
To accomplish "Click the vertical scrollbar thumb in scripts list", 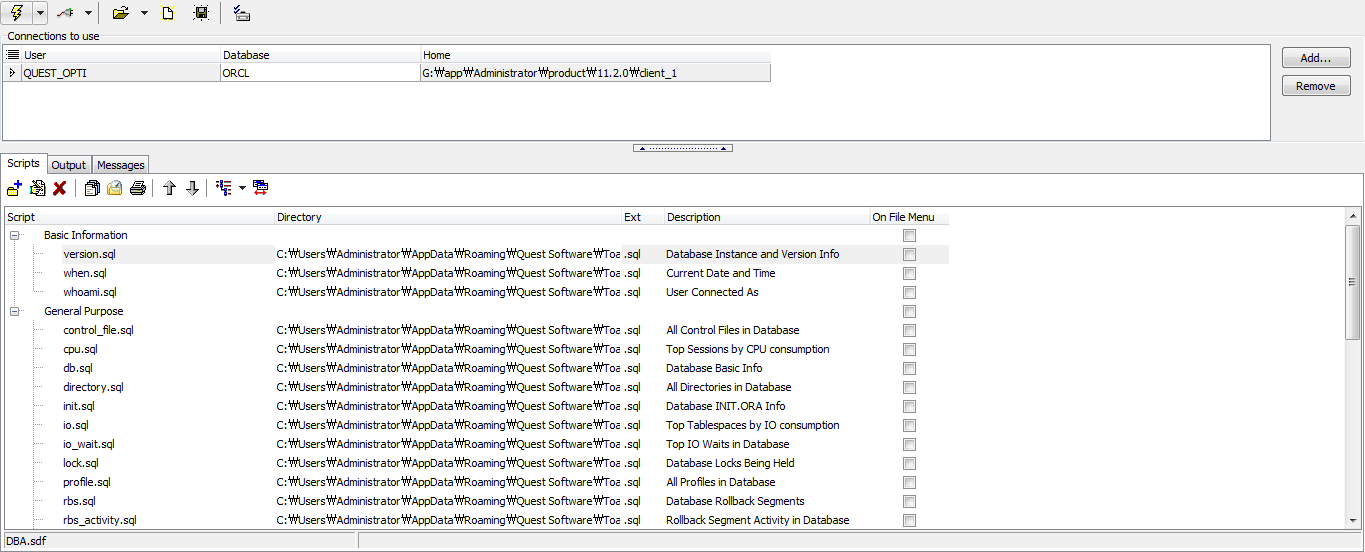I will [x=1352, y=281].
